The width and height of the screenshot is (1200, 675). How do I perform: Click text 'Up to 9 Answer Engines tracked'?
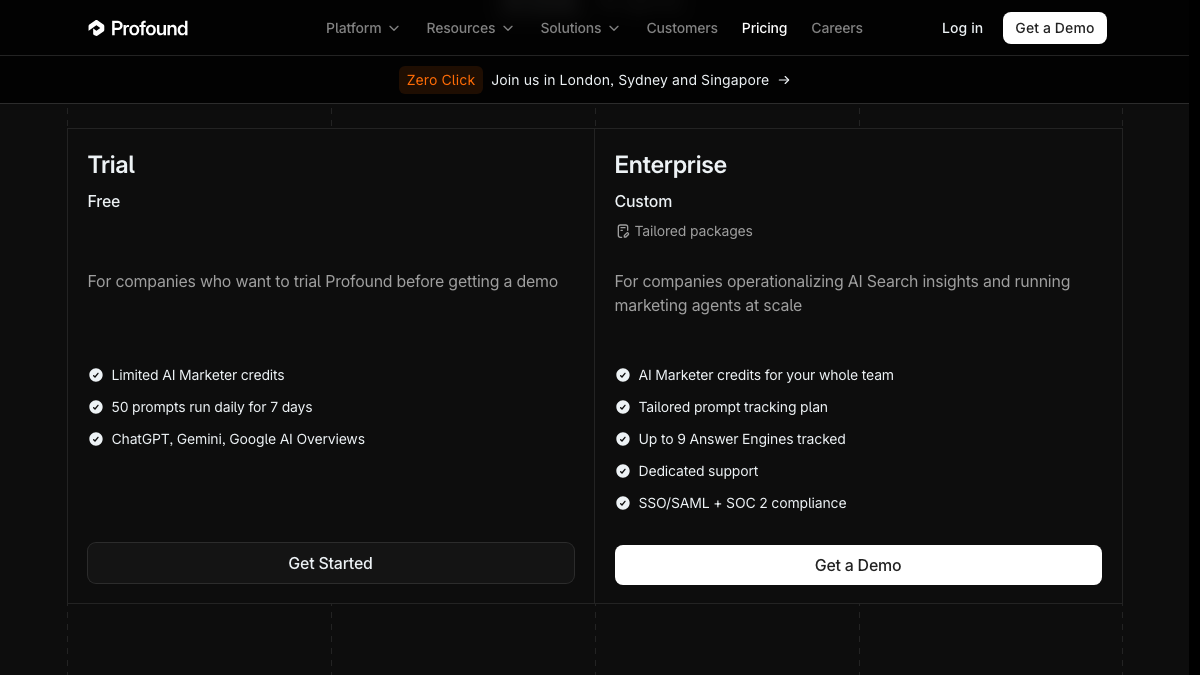click(x=742, y=439)
